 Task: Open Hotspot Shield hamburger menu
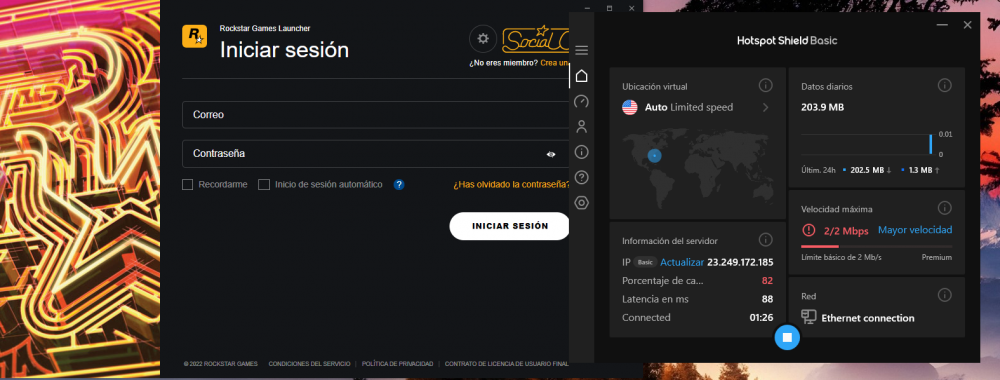[582, 50]
